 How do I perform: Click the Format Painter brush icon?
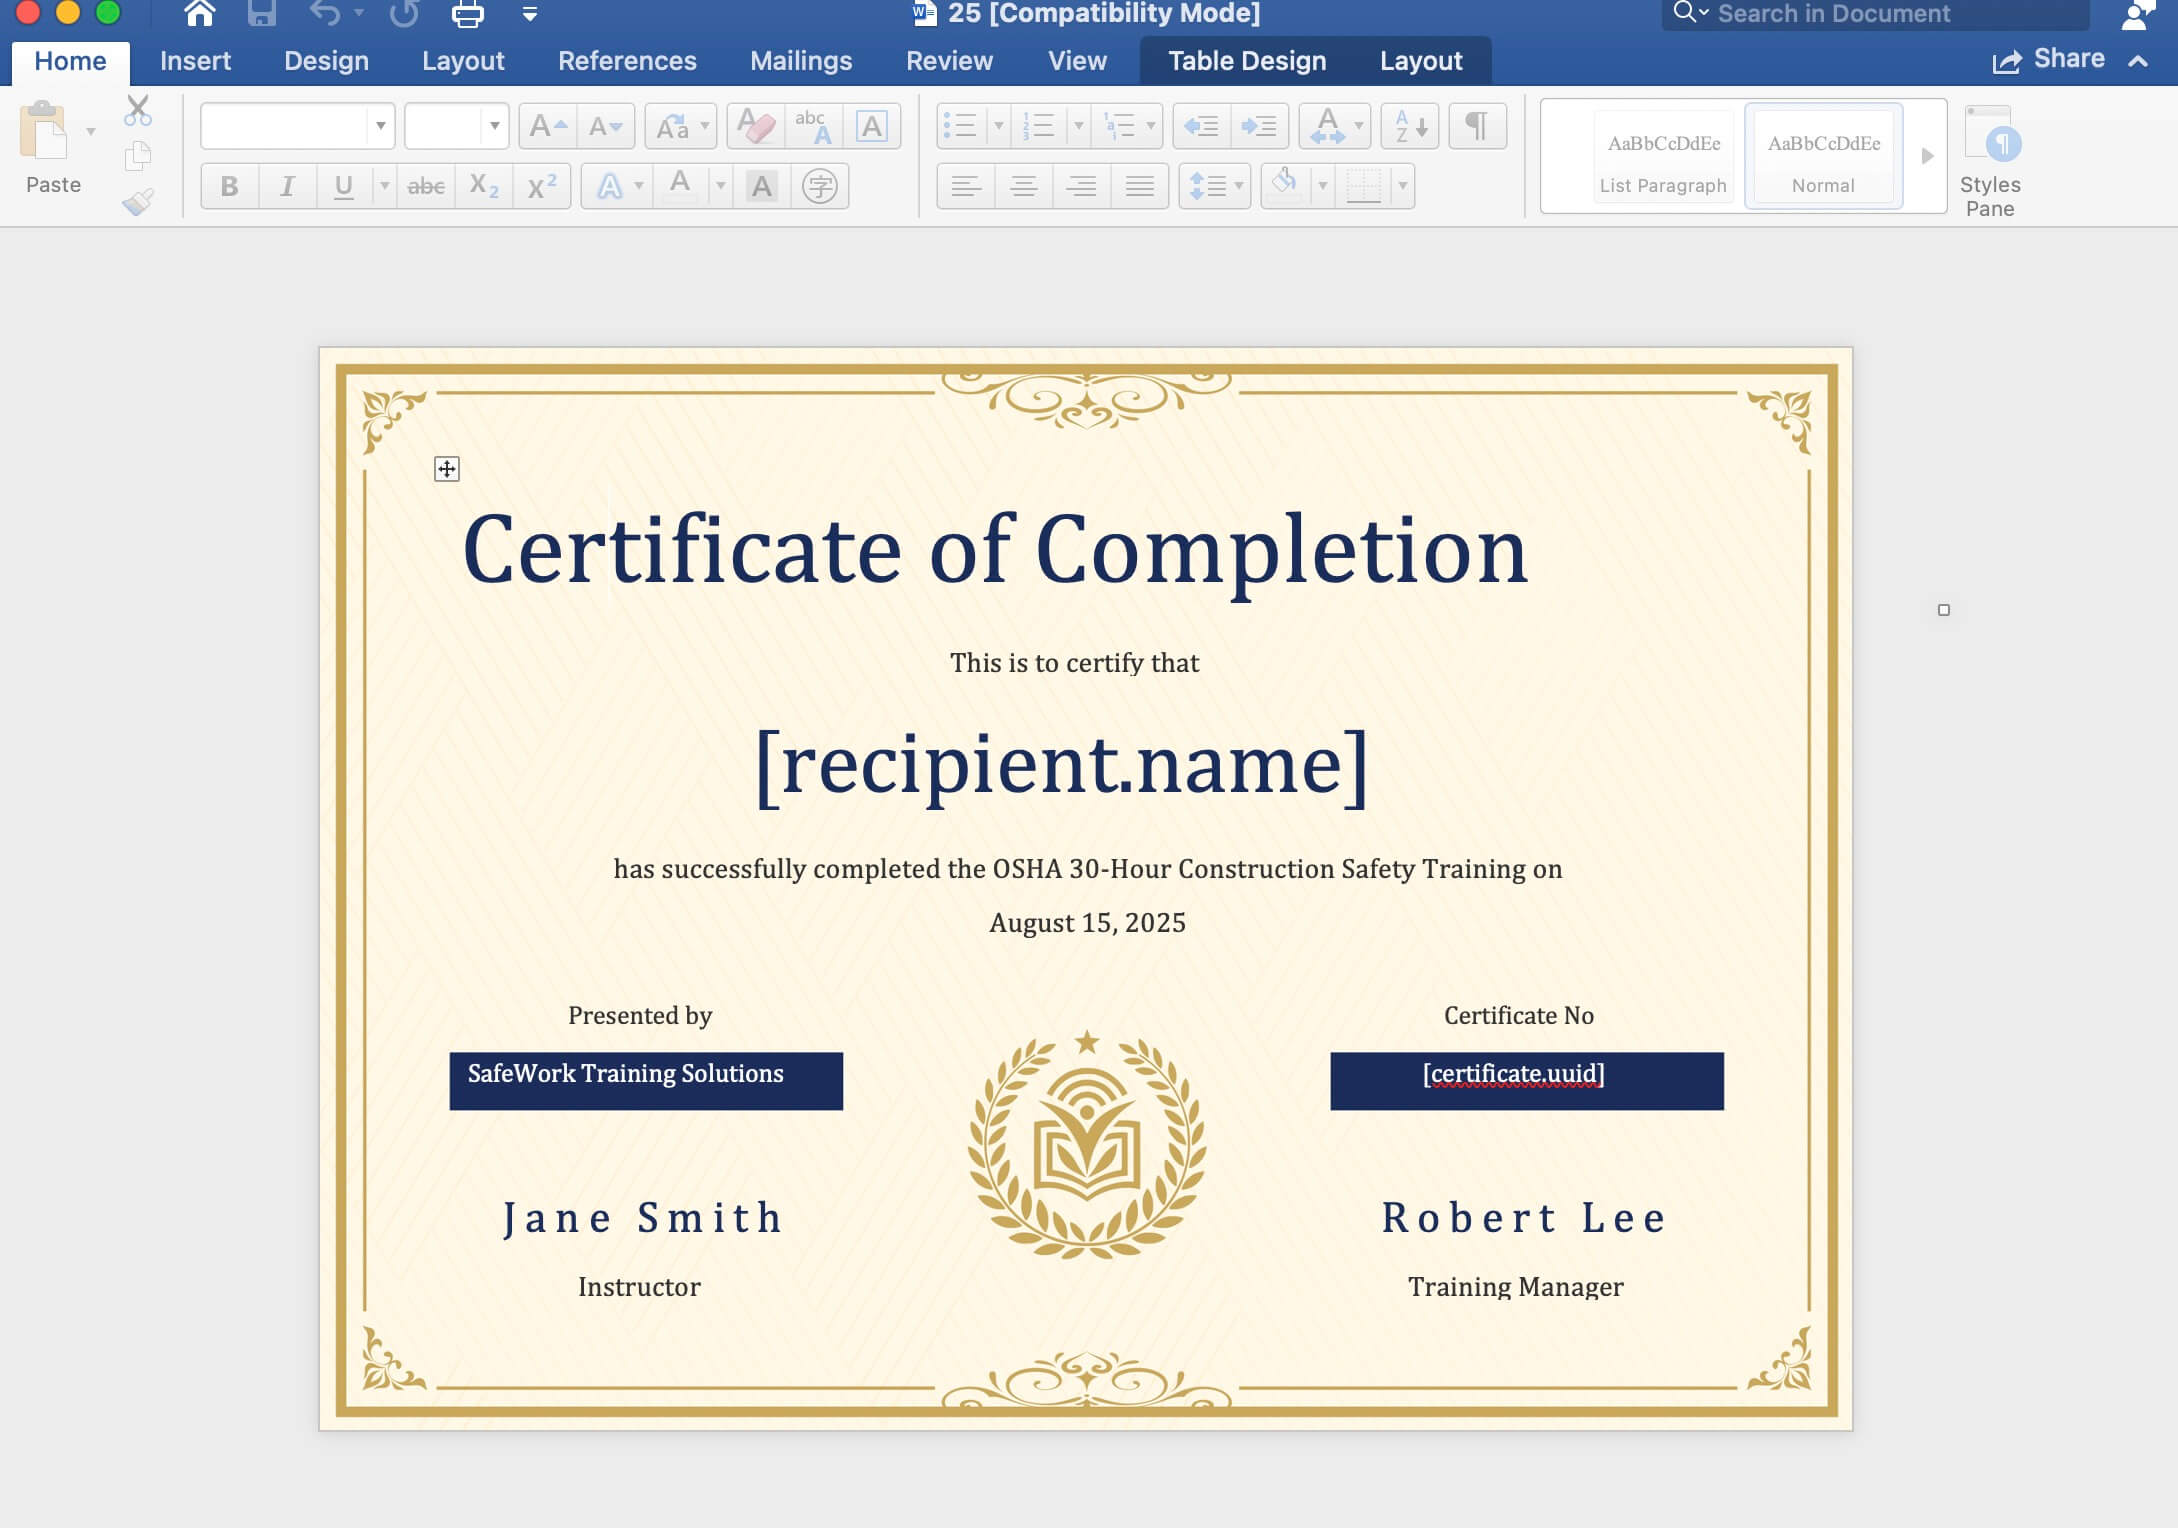coord(138,202)
